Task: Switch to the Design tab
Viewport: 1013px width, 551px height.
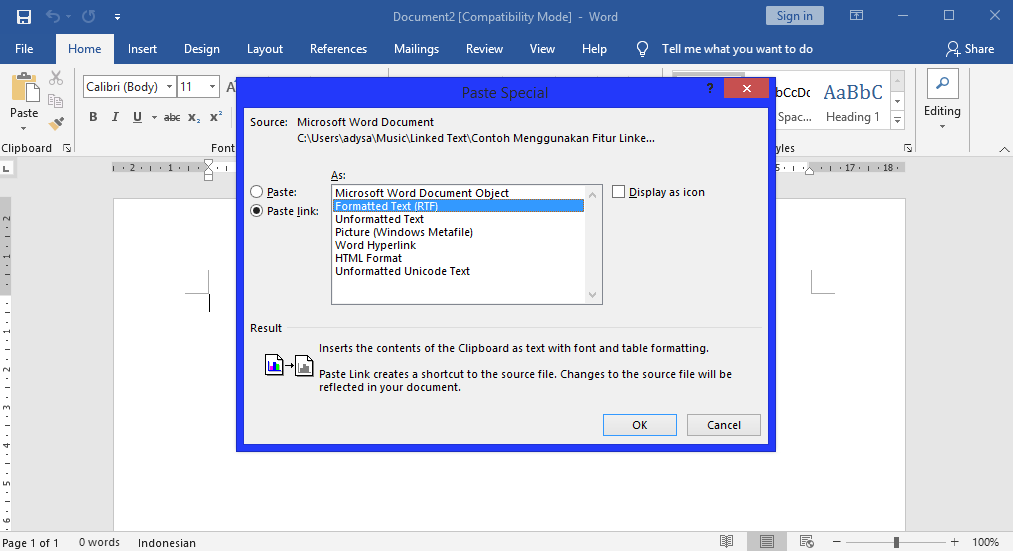Action: (x=202, y=49)
